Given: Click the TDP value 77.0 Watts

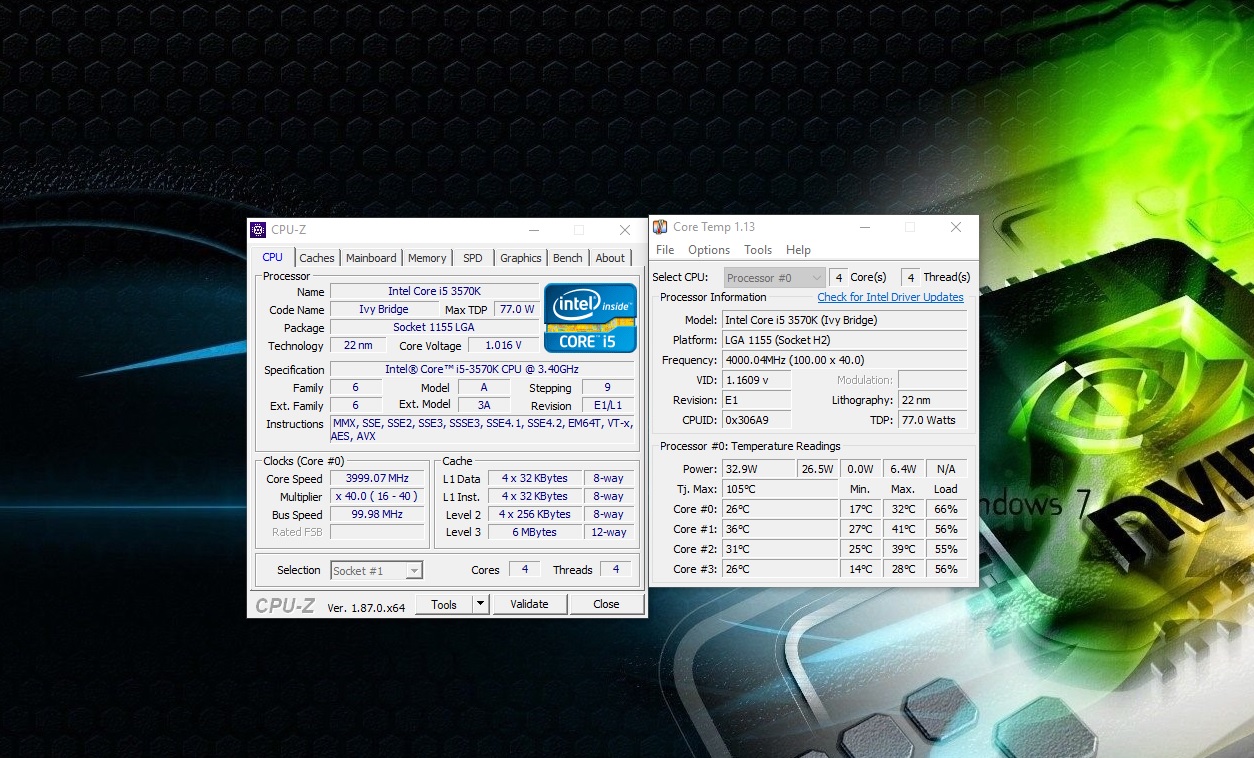Looking at the screenshot, I should click(933, 420).
